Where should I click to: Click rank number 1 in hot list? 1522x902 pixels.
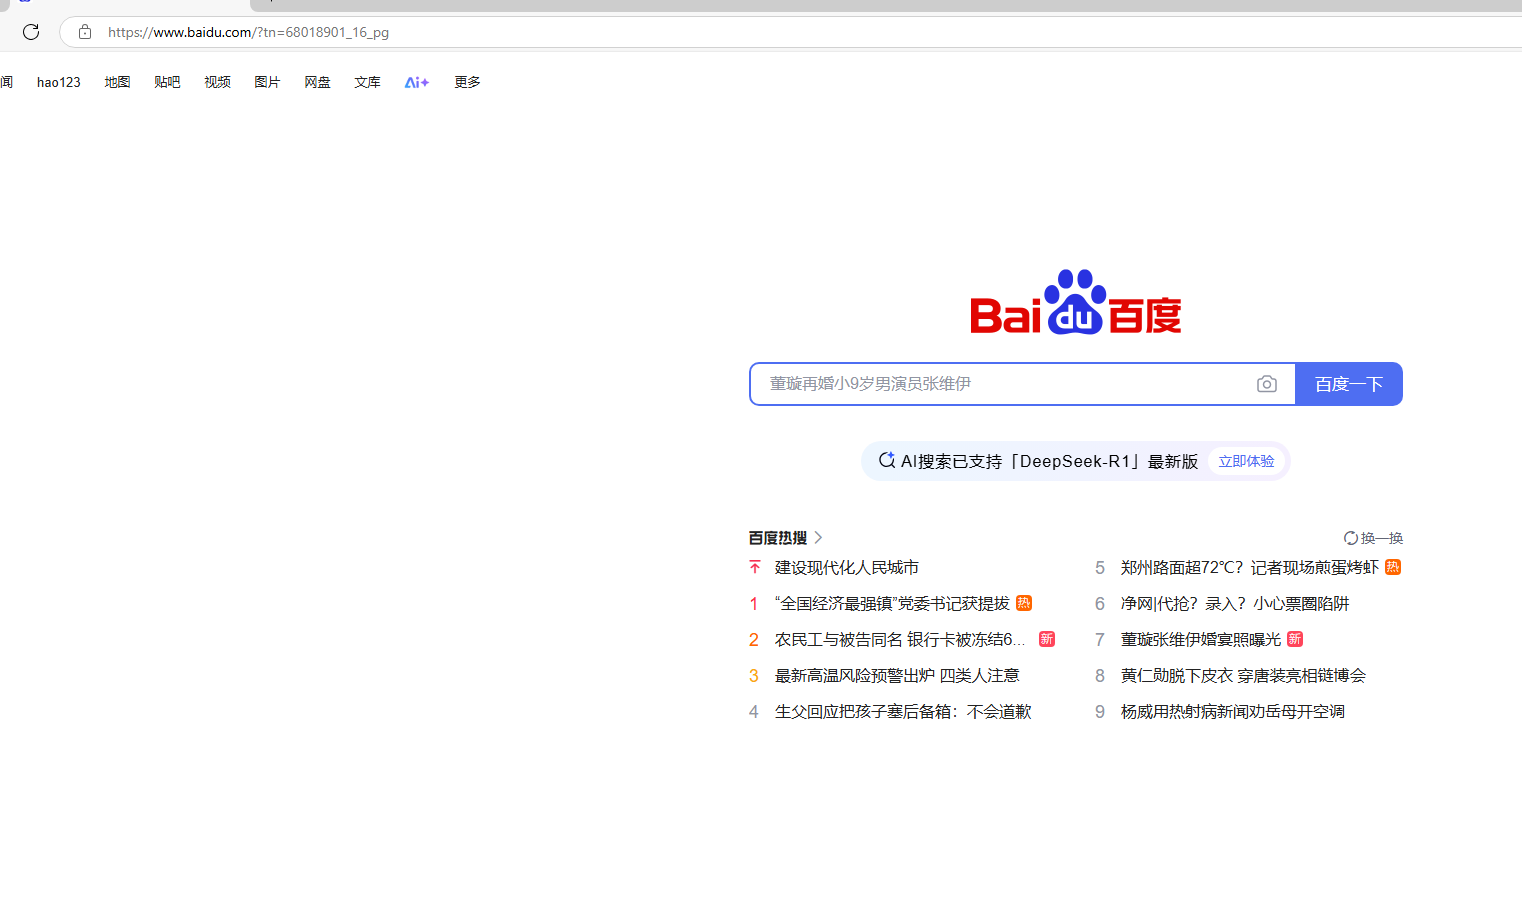point(754,603)
